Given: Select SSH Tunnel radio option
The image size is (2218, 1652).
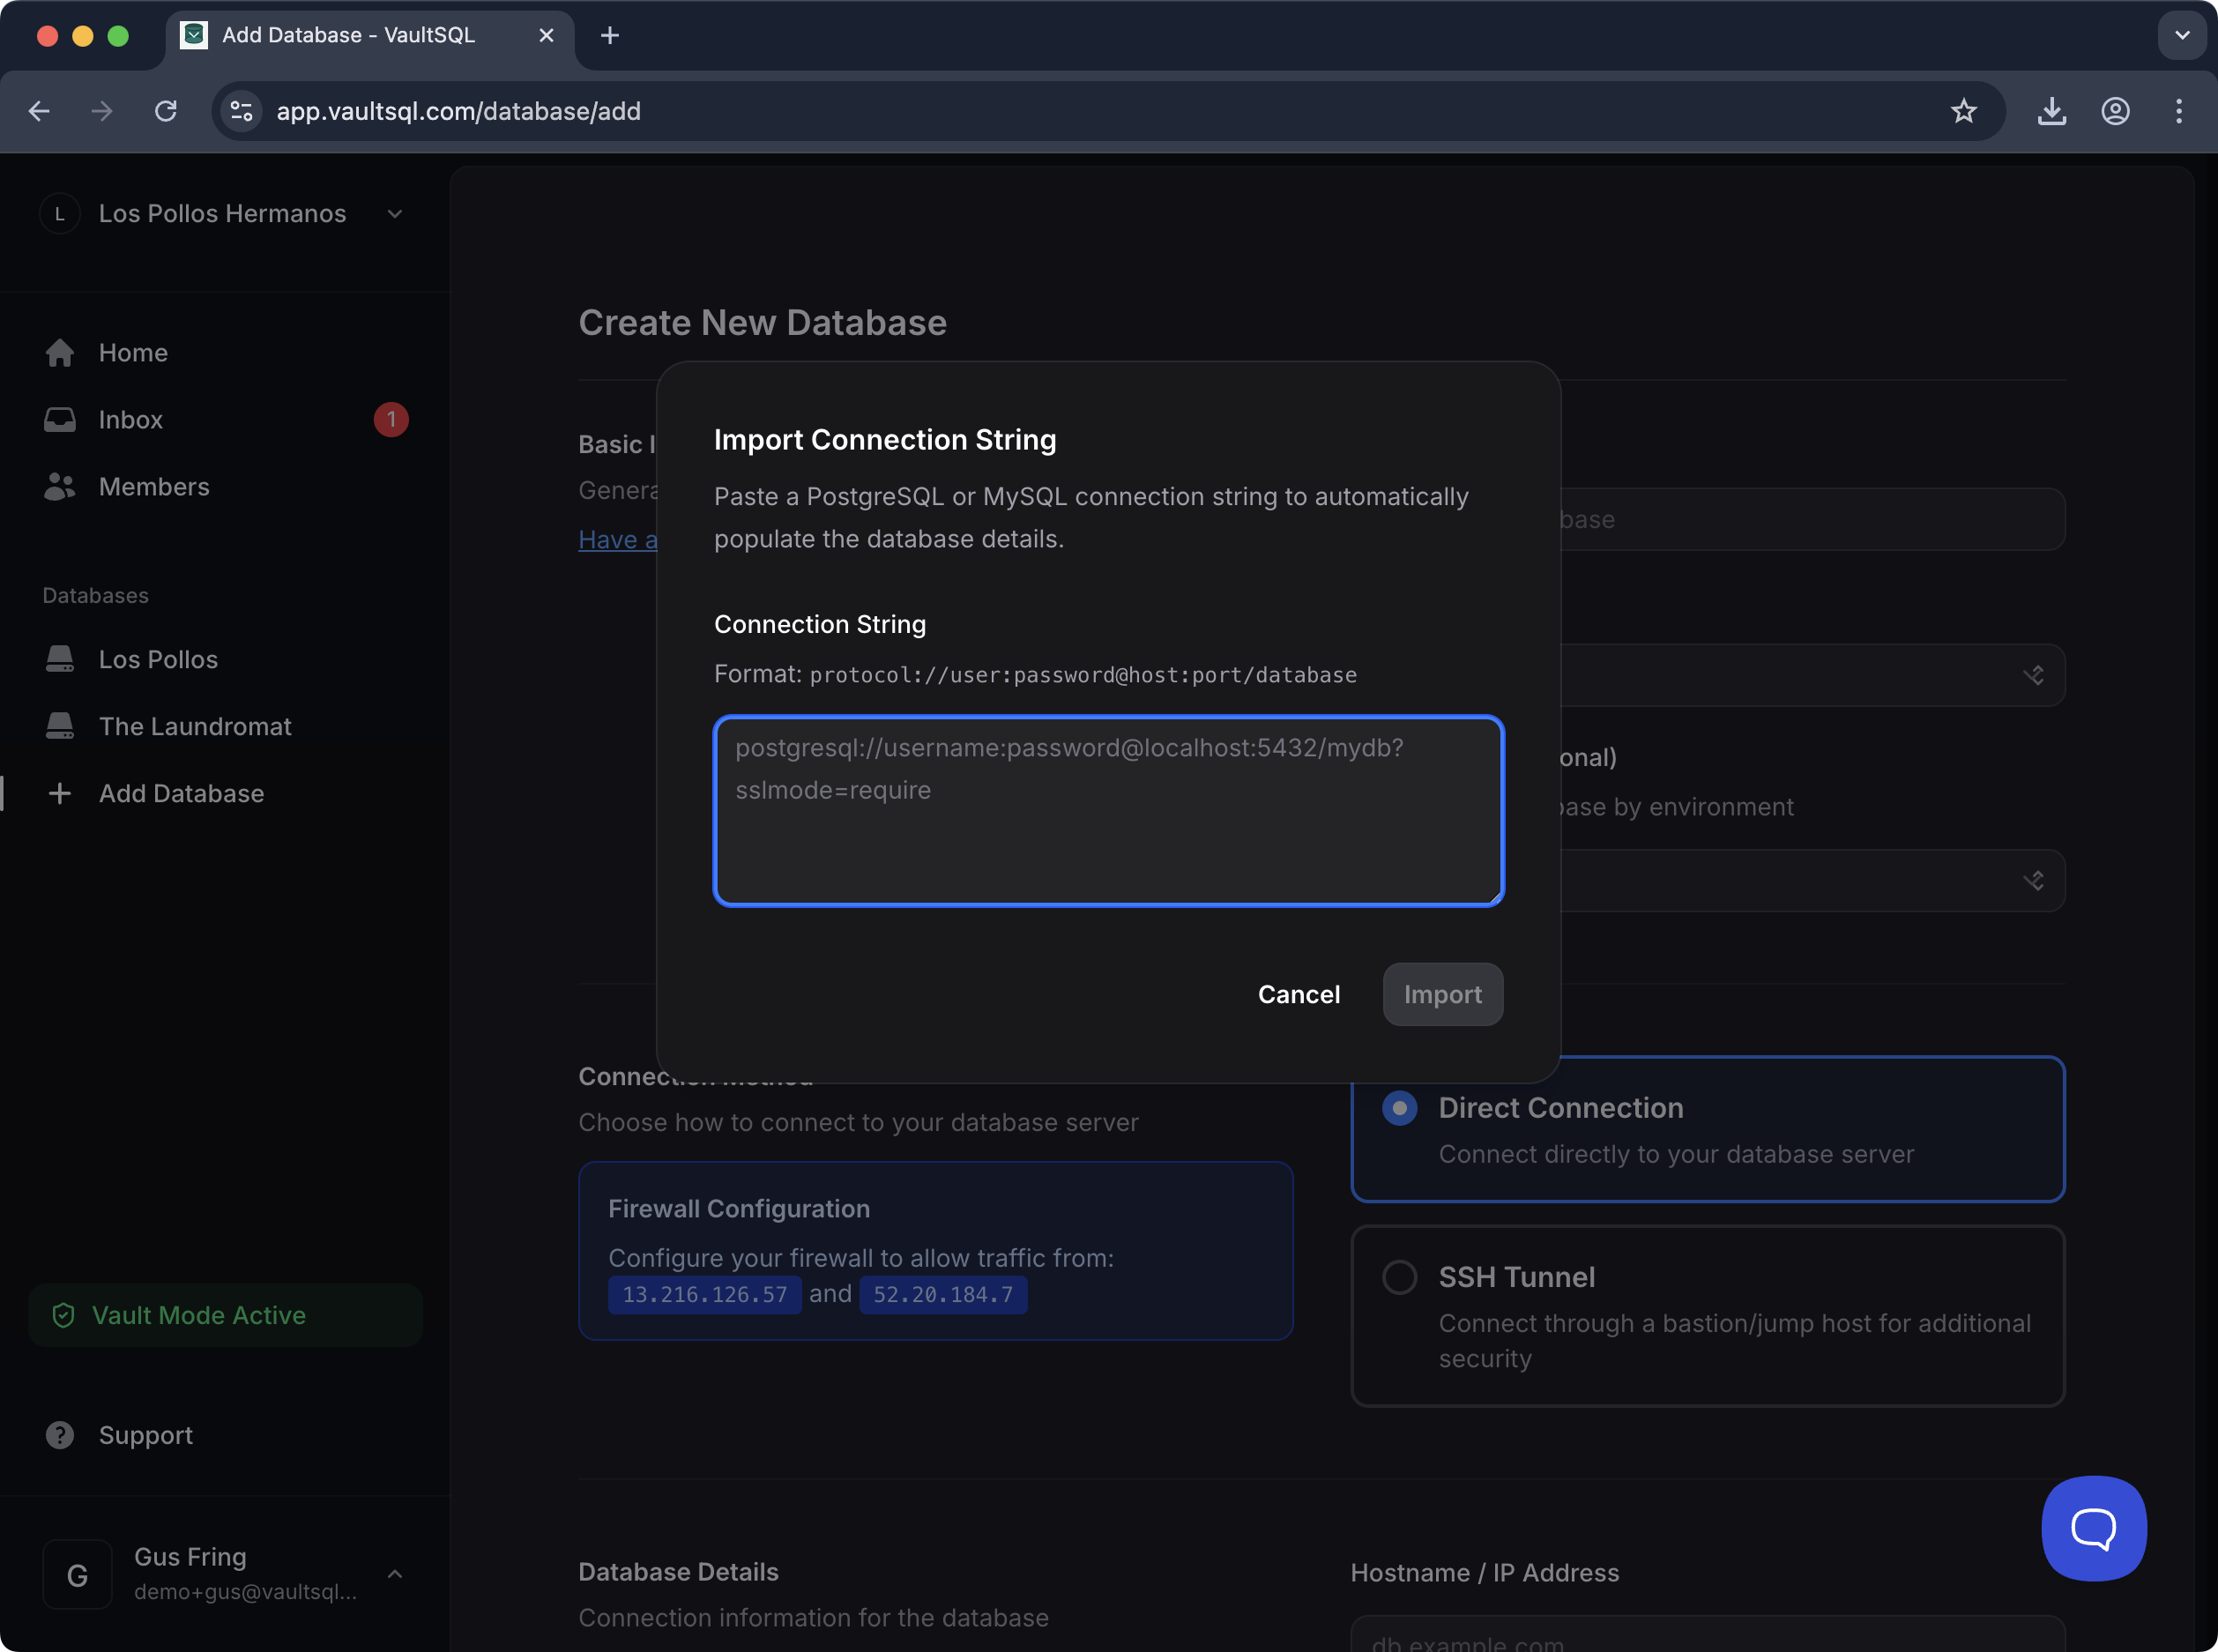Looking at the screenshot, I should (x=1399, y=1277).
